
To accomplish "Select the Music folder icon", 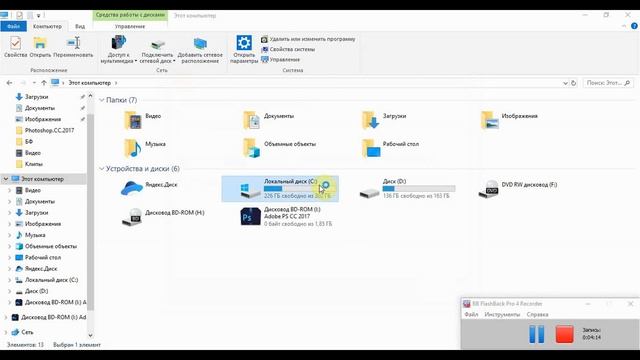I will 133,148.
